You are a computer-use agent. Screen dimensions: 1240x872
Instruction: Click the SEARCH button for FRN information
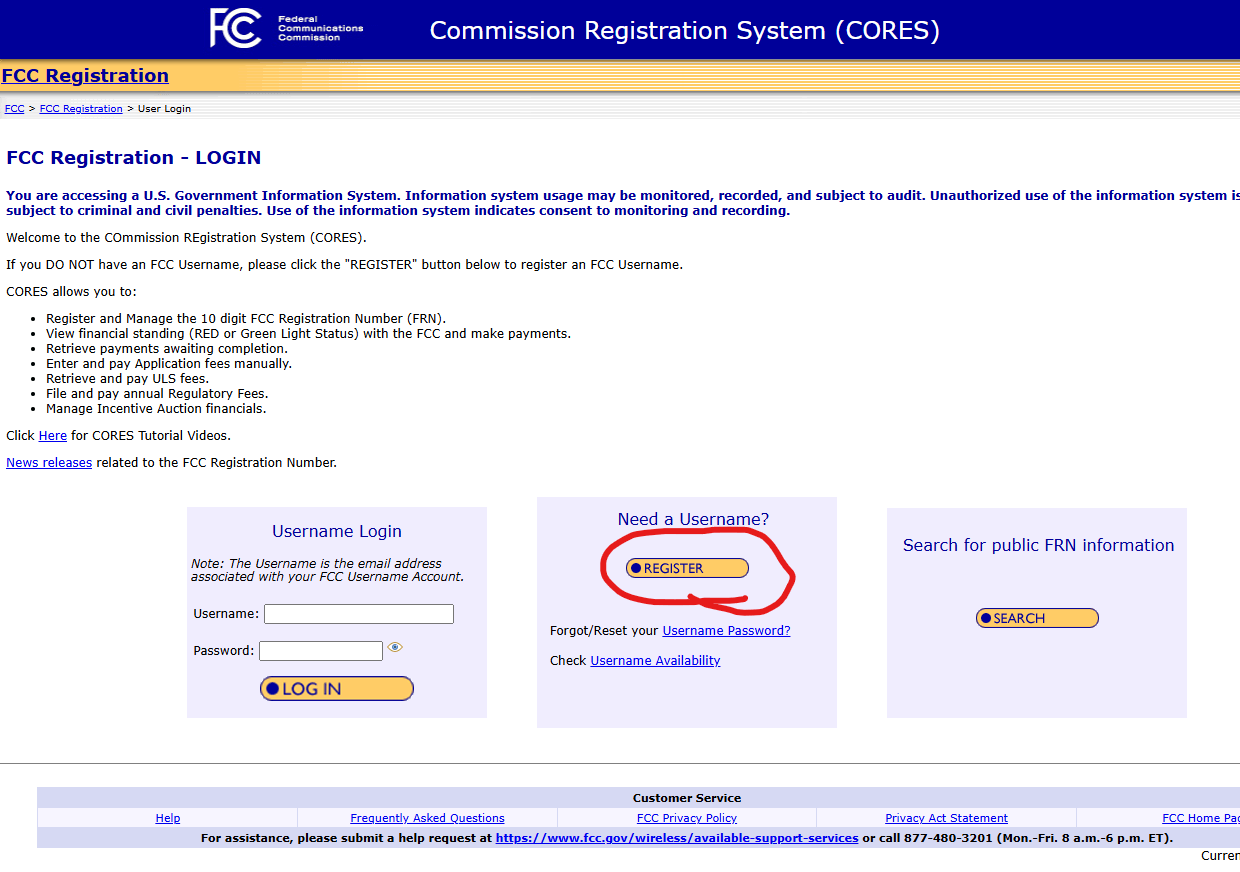point(1037,618)
